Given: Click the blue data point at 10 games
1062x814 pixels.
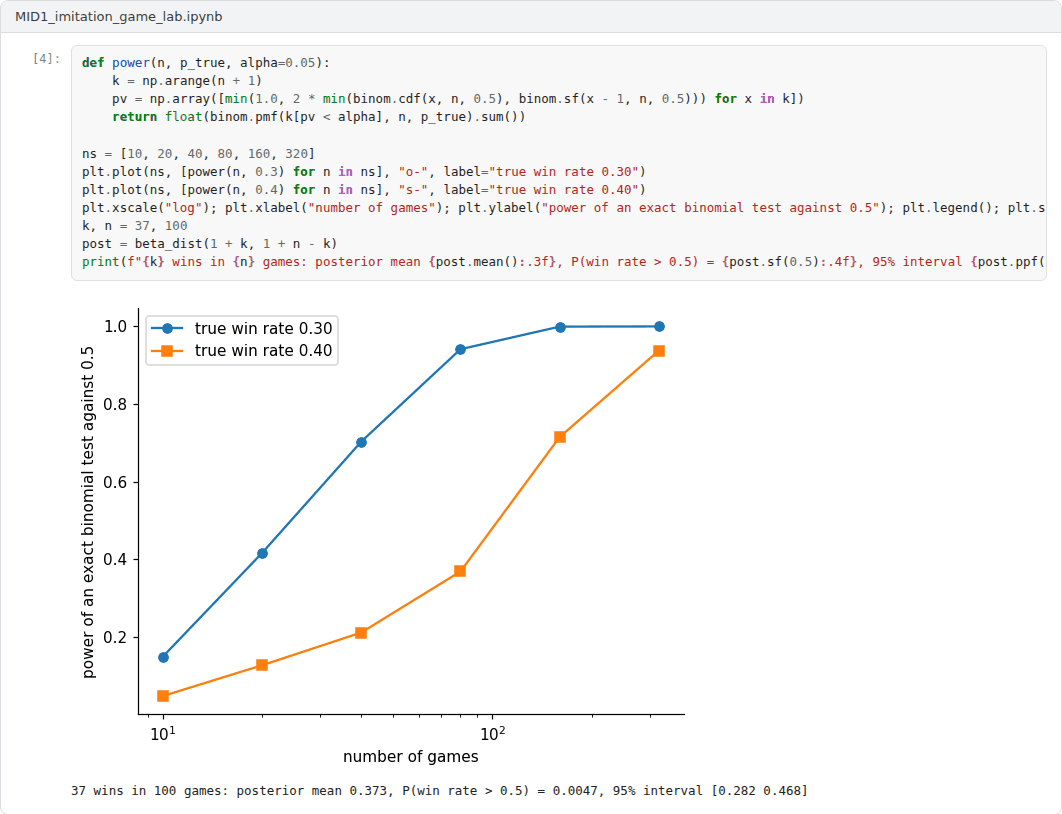Looking at the screenshot, I should click(163, 657).
